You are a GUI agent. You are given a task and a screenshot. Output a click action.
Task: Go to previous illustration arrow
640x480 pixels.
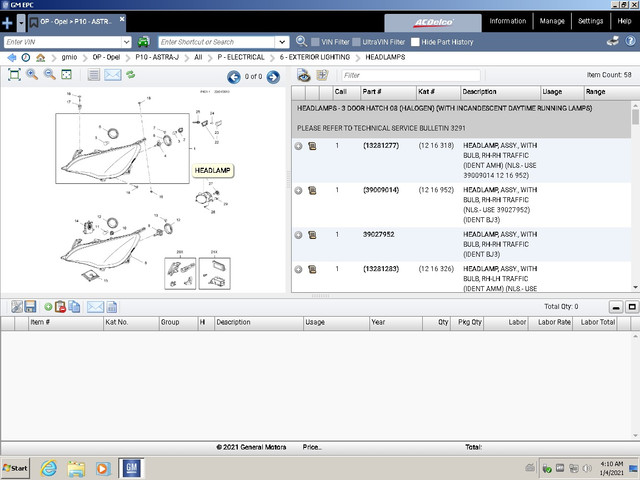tap(233, 77)
